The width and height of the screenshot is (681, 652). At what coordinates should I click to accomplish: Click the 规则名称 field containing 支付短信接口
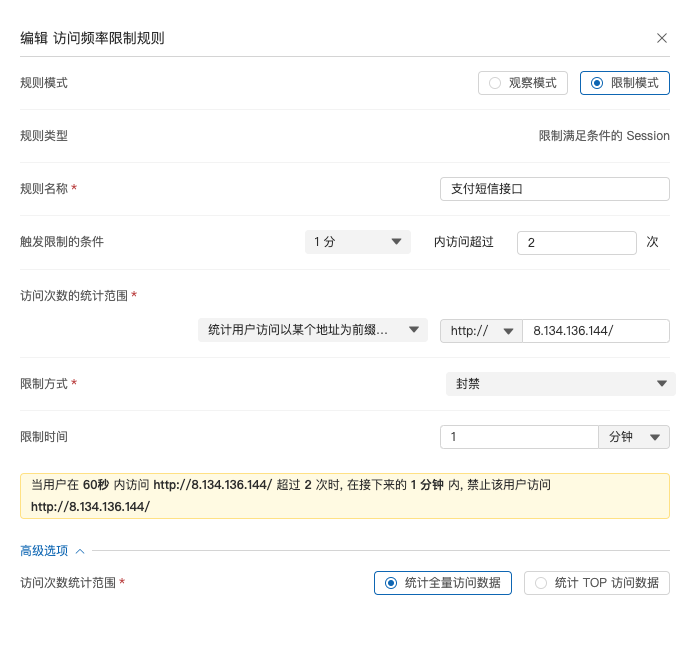554,189
